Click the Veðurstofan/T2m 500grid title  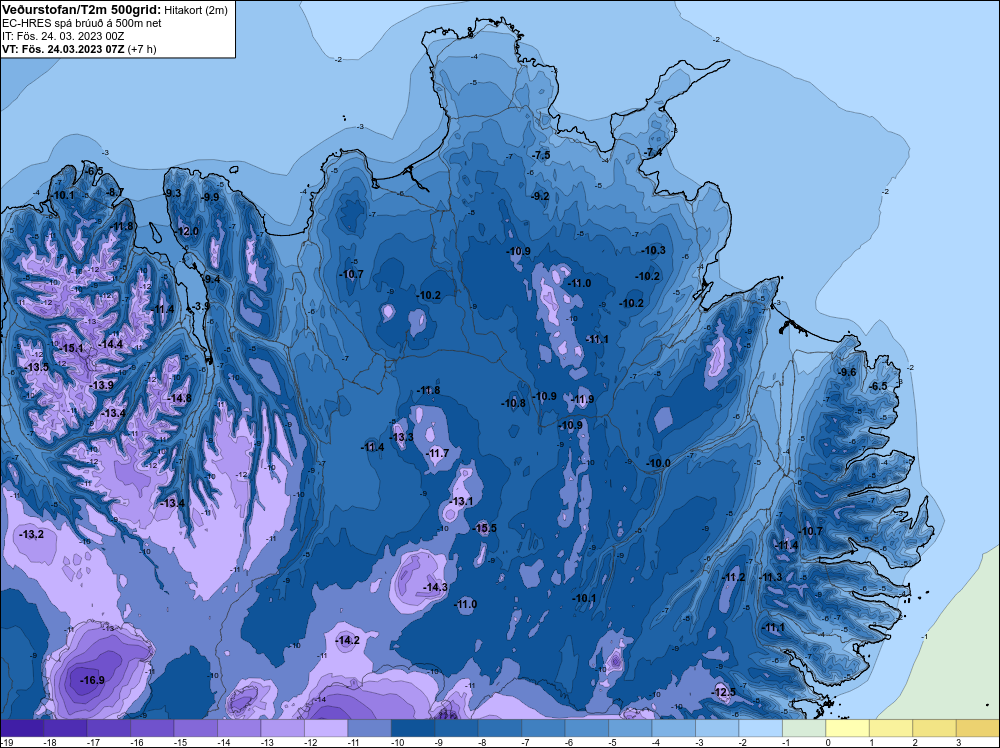pos(81,9)
